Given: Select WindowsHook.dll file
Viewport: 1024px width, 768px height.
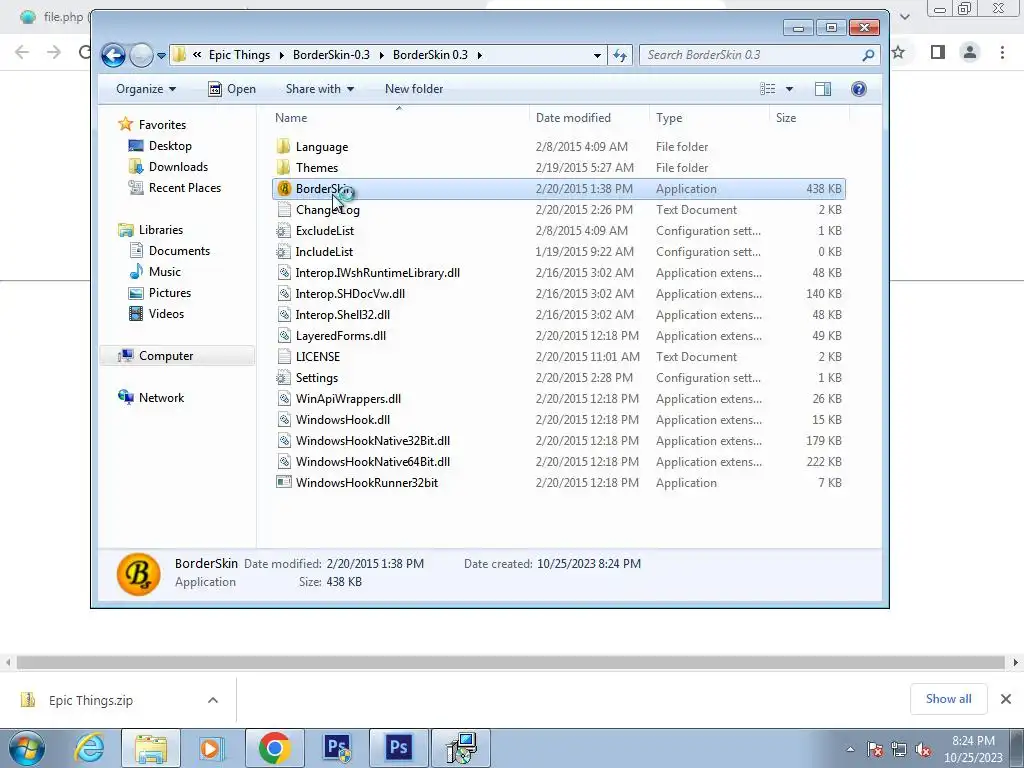Looking at the screenshot, I should 343,419.
